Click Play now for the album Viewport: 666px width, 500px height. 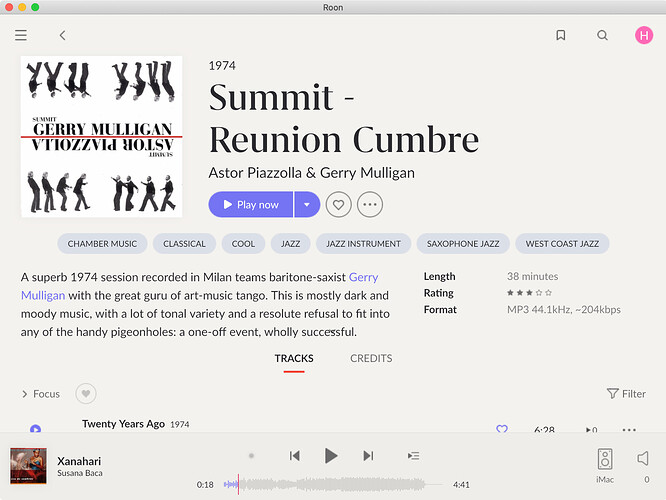251,205
